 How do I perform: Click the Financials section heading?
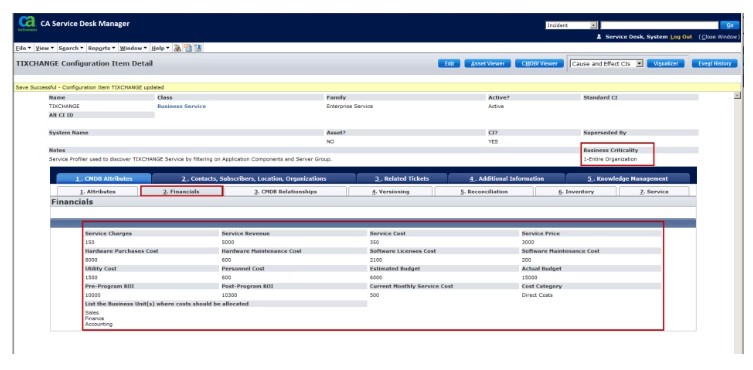(72, 202)
